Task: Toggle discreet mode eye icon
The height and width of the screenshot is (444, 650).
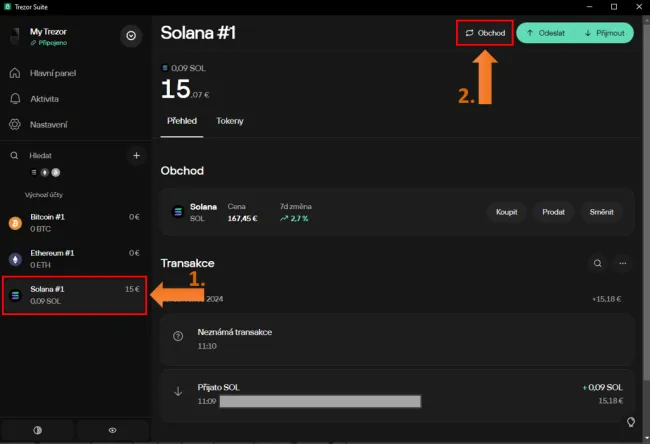Action: [112, 430]
